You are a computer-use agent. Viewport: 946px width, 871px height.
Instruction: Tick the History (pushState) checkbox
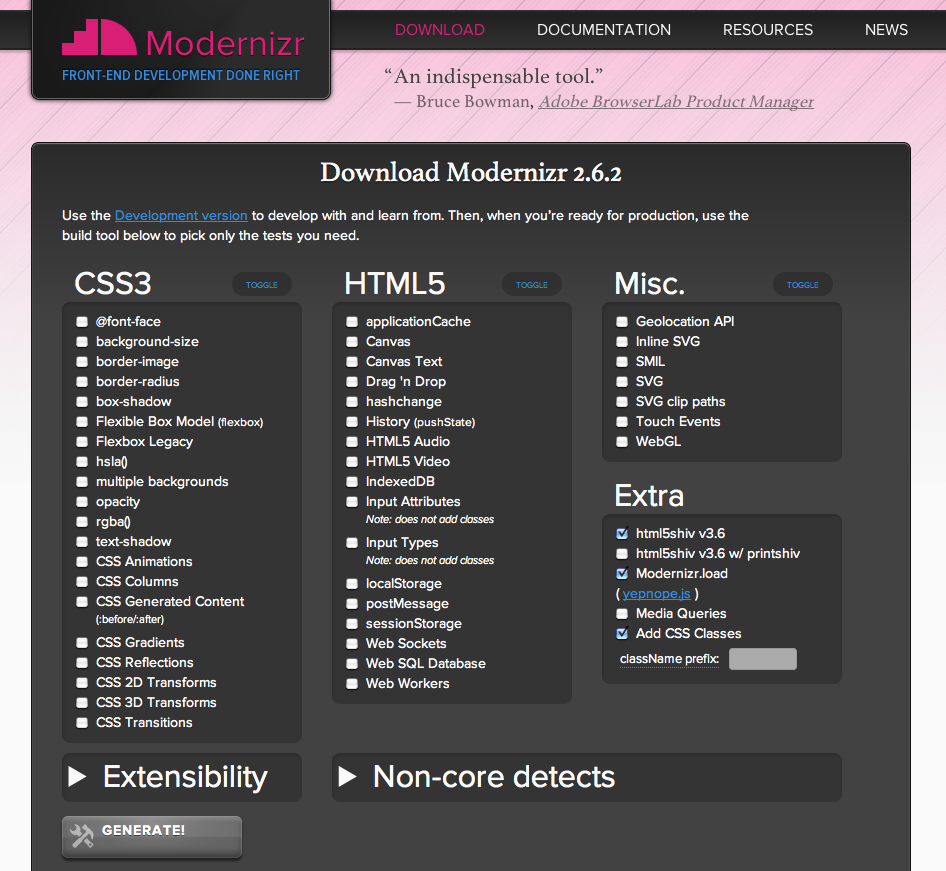coord(352,422)
